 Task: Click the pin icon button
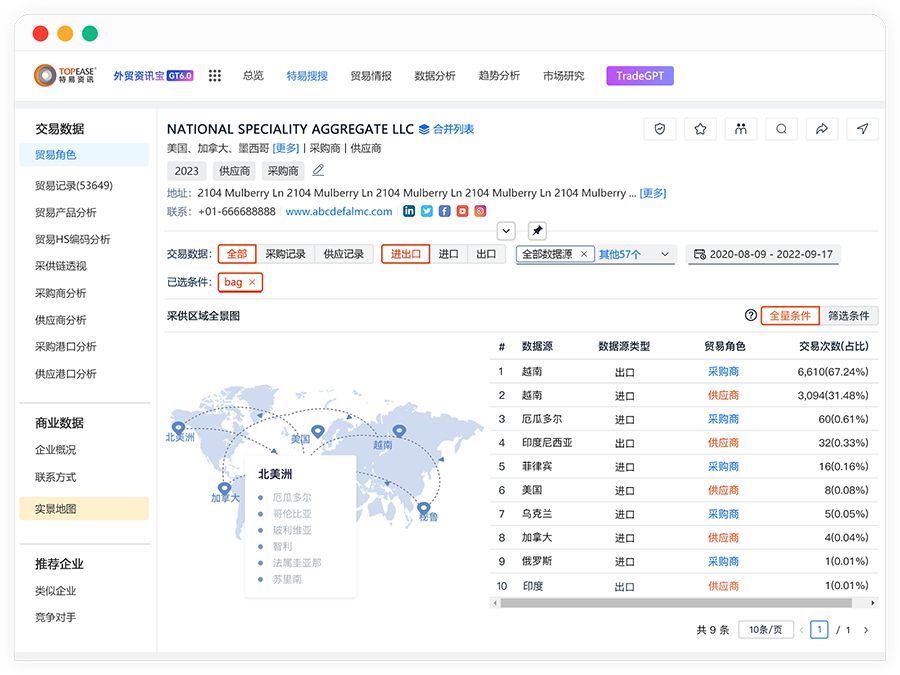tap(537, 231)
